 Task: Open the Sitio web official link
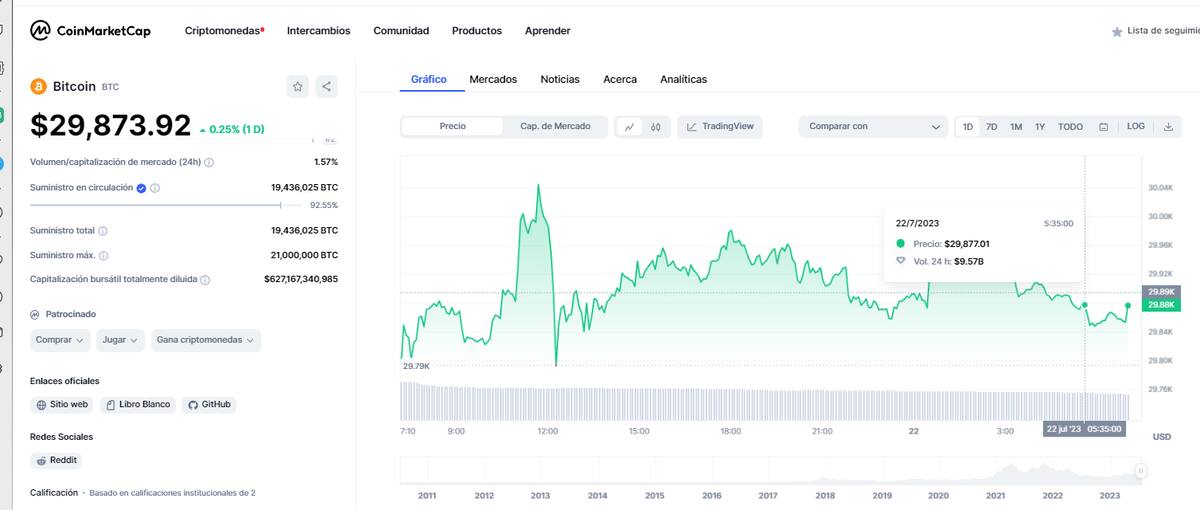(x=63, y=405)
